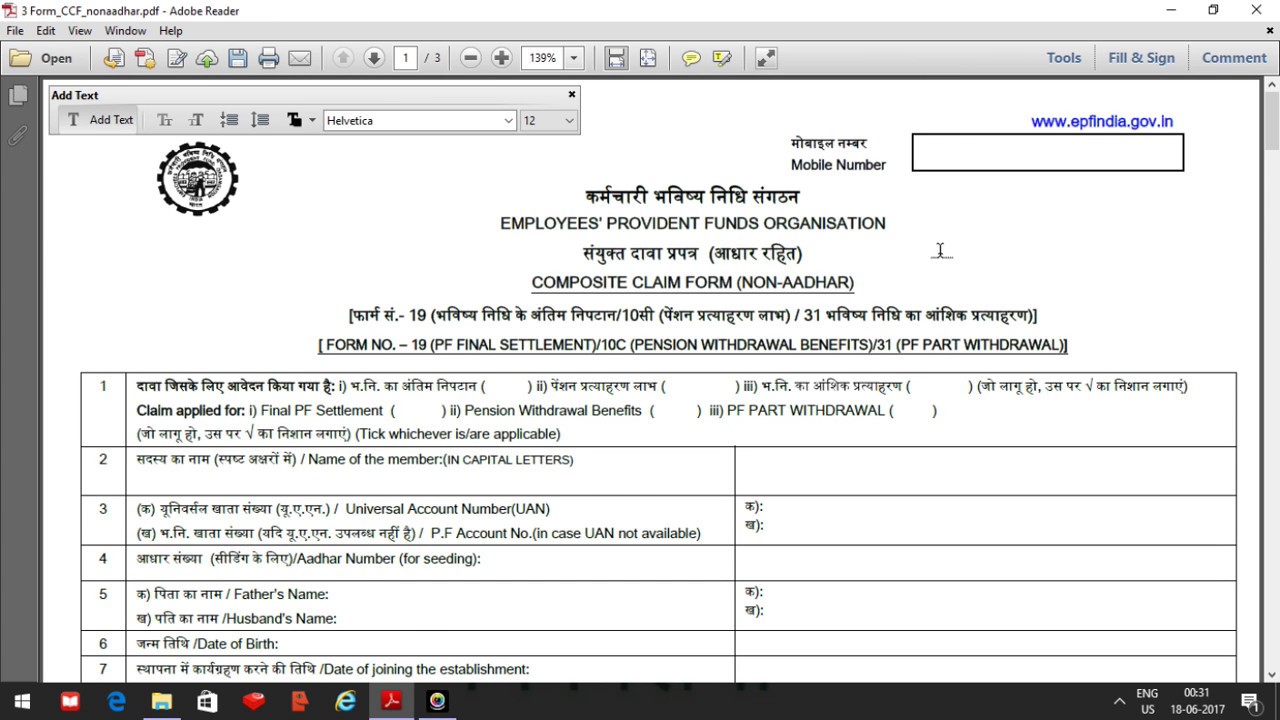1280x720 pixels.
Task: Show page thumbnails panel
Action: pyautogui.click(x=18, y=96)
